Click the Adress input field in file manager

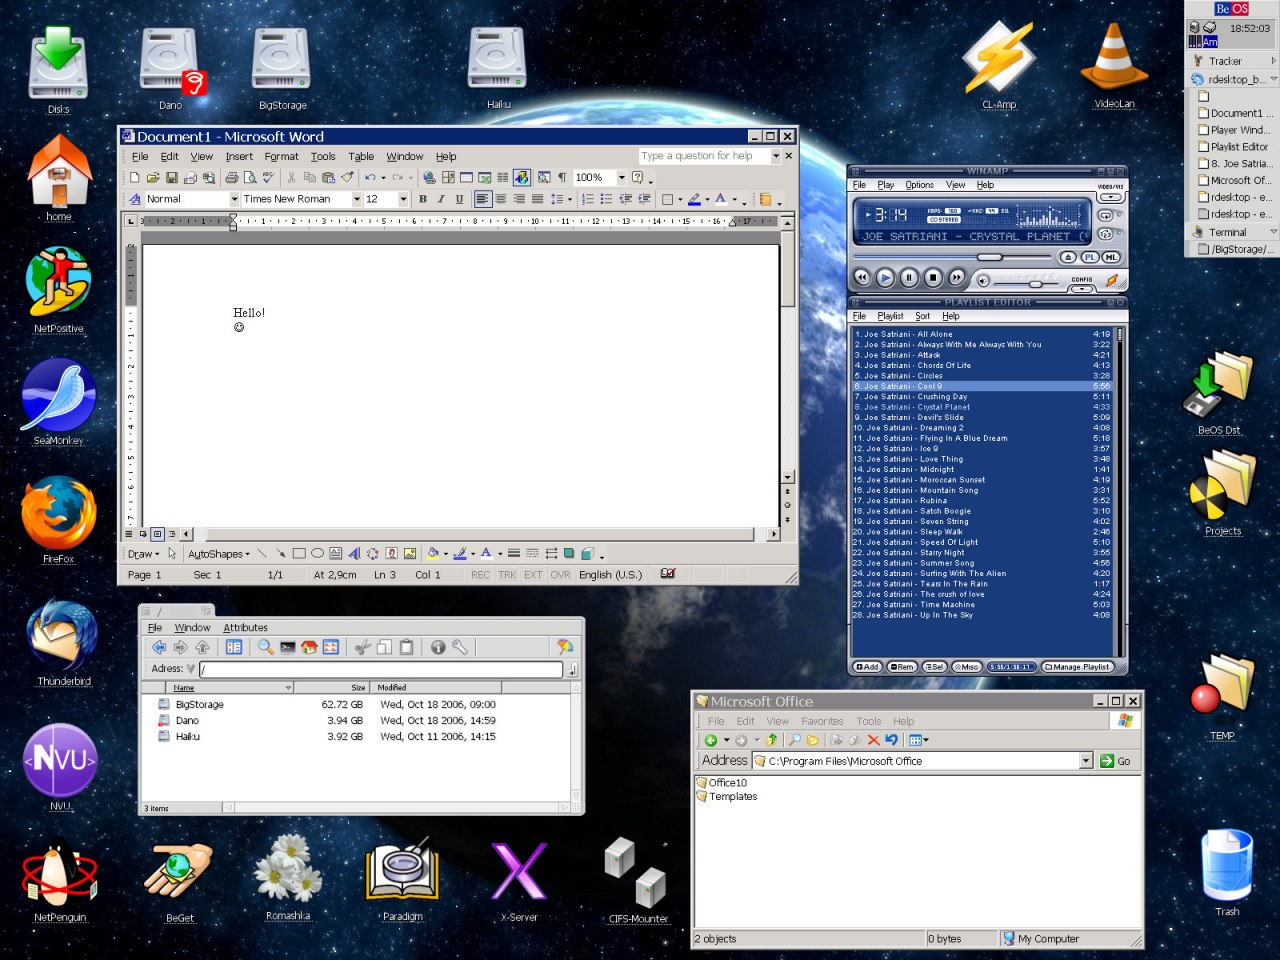[x=381, y=669]
